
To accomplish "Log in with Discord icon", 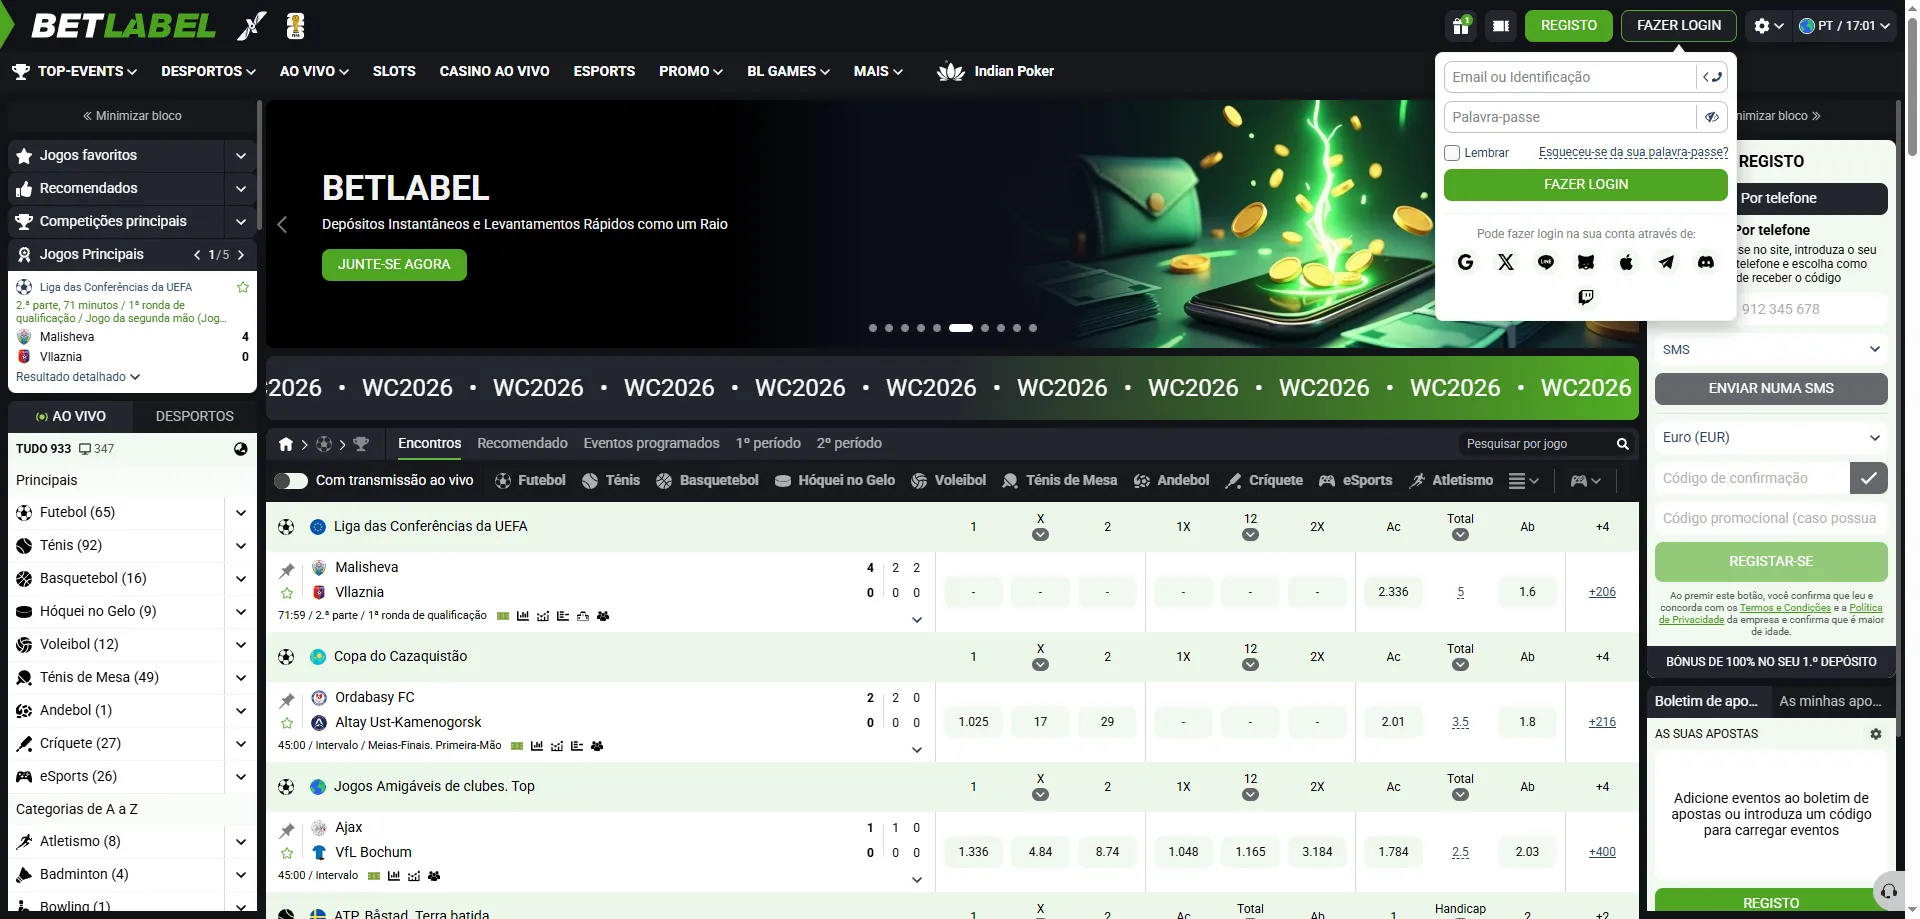I will tap(1706, 262).
